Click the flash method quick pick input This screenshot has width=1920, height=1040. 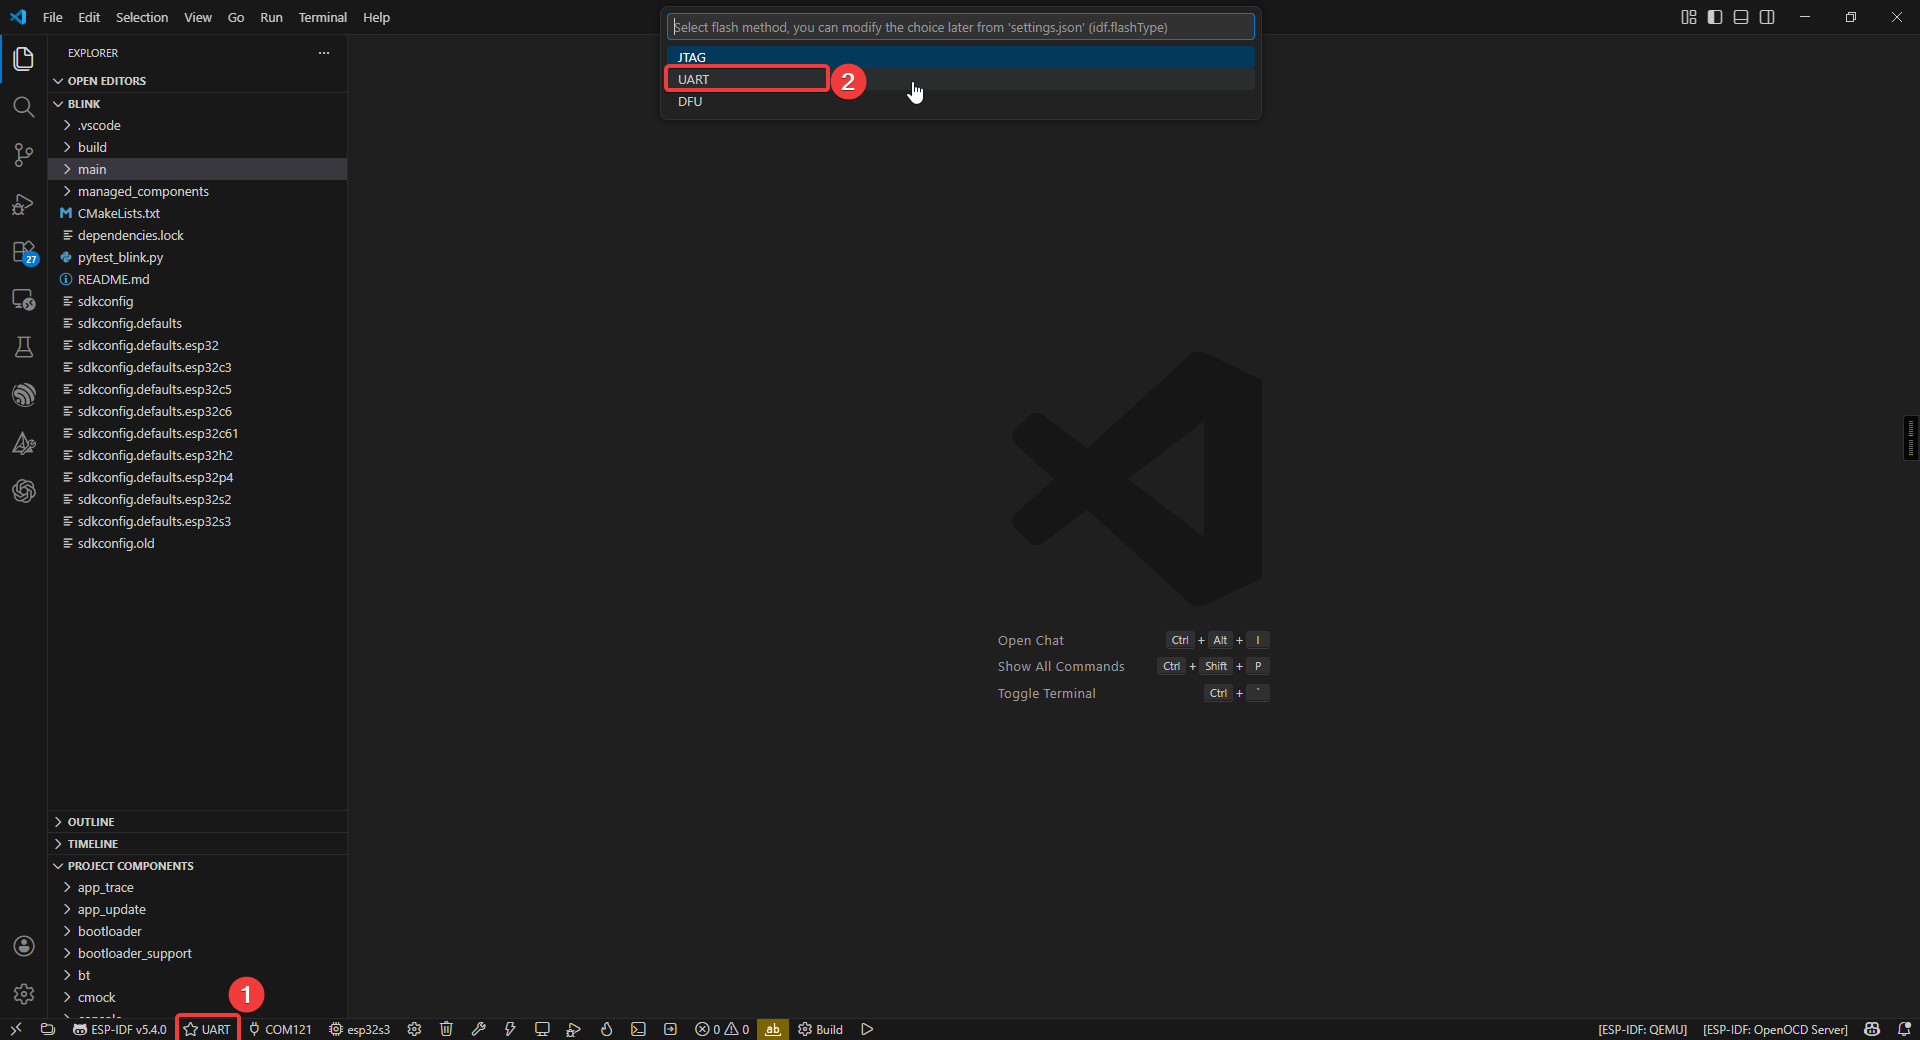[x=960, y=27]
